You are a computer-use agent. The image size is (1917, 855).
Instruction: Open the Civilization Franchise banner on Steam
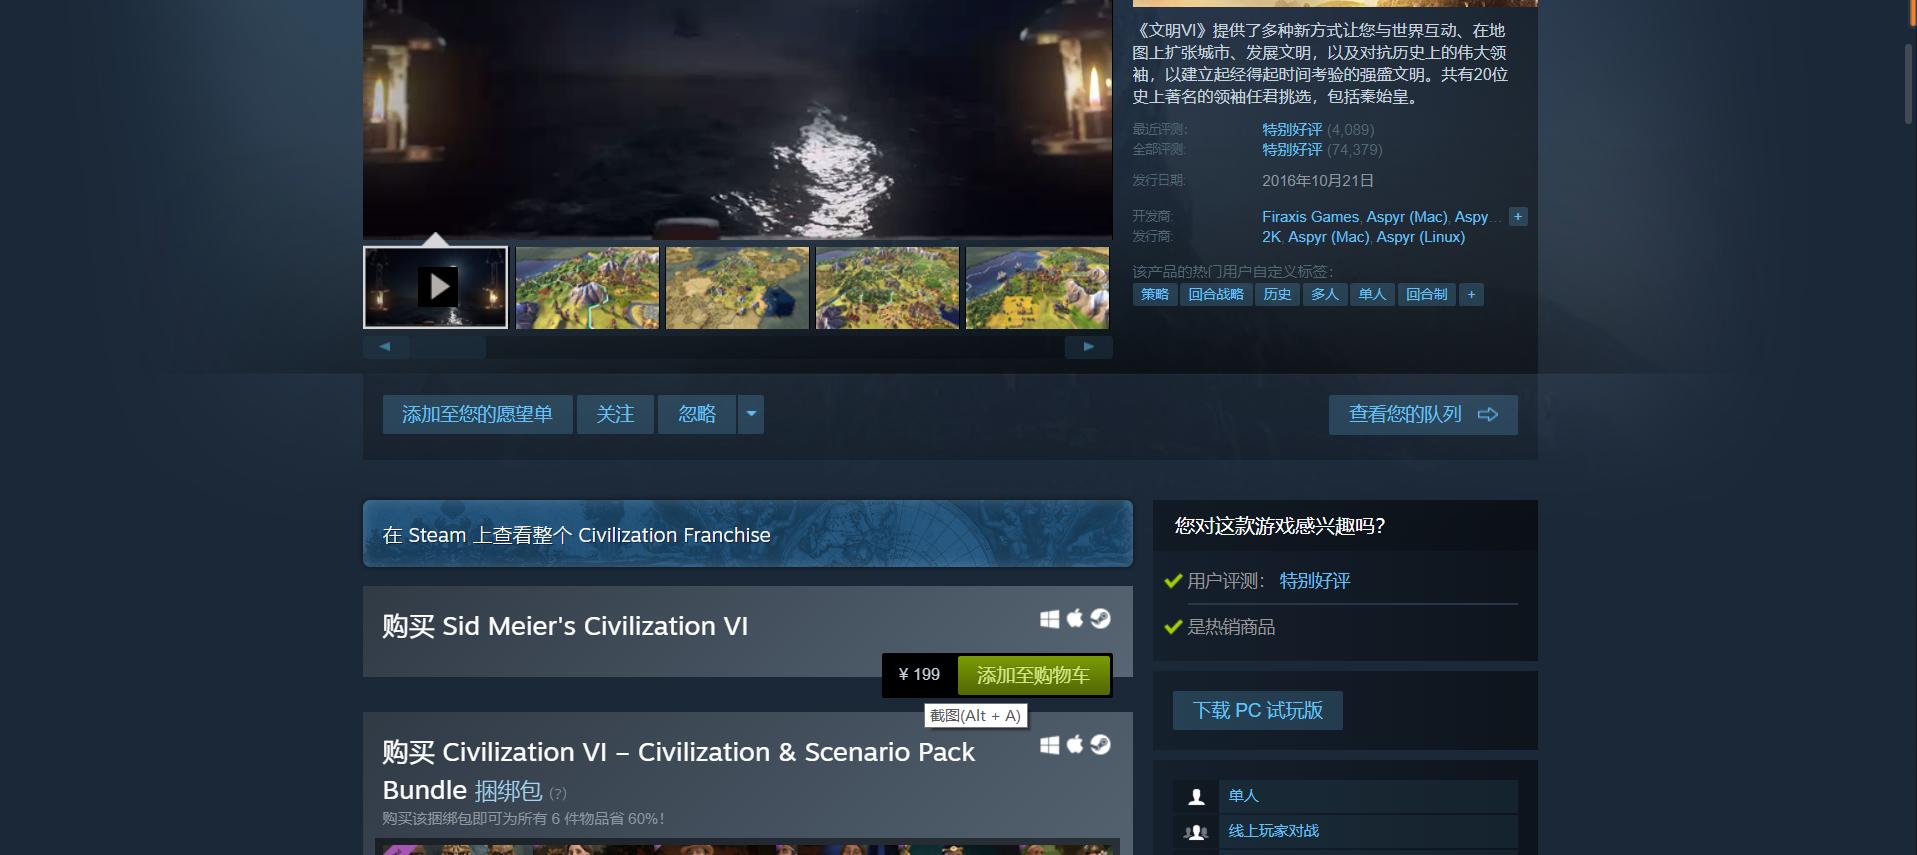coord(748,534)
